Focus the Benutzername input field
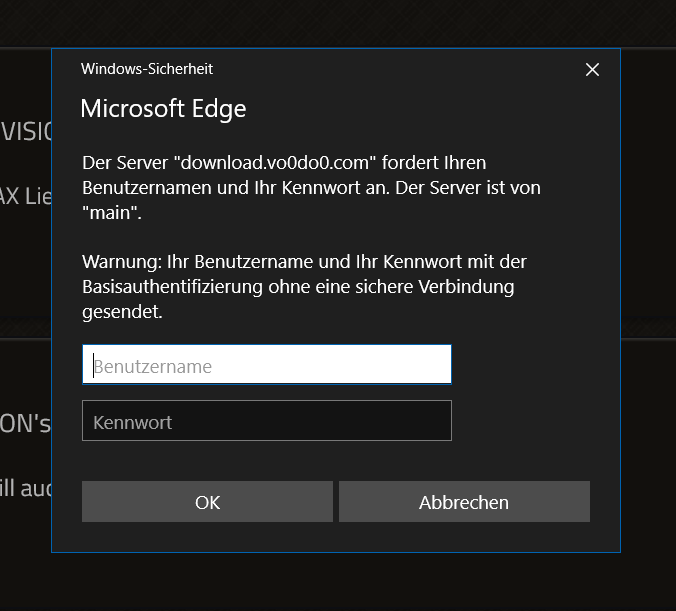676x611 pixels. (x=266, y=365)
